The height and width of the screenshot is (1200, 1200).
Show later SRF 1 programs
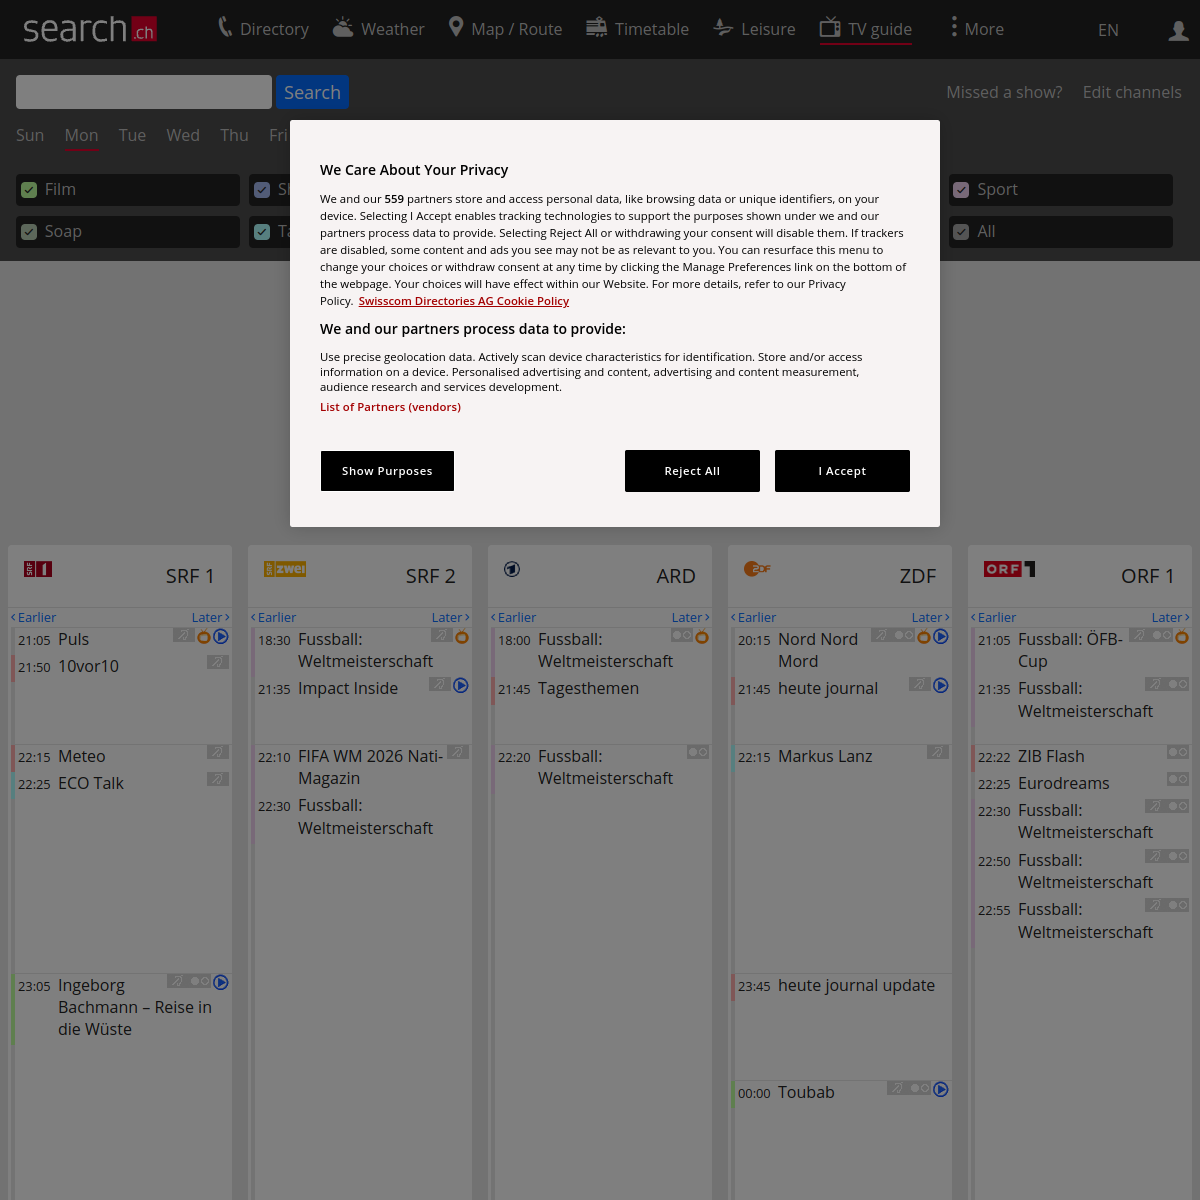211,617
